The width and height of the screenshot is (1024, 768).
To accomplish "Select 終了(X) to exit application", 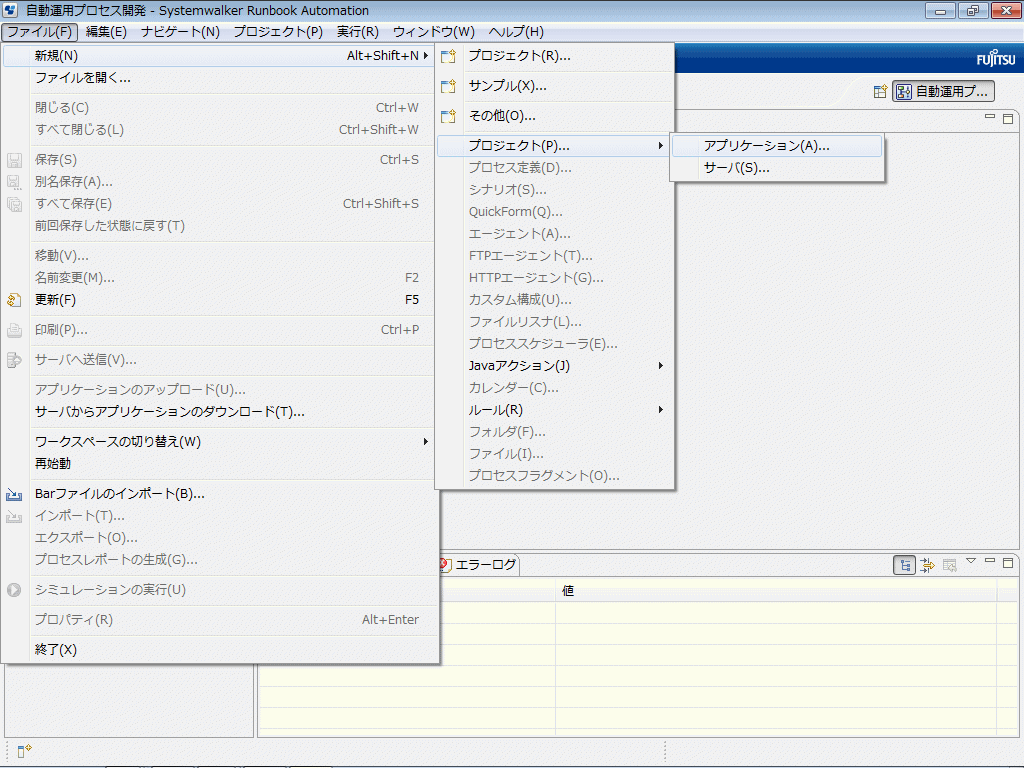I will (56, 650).
